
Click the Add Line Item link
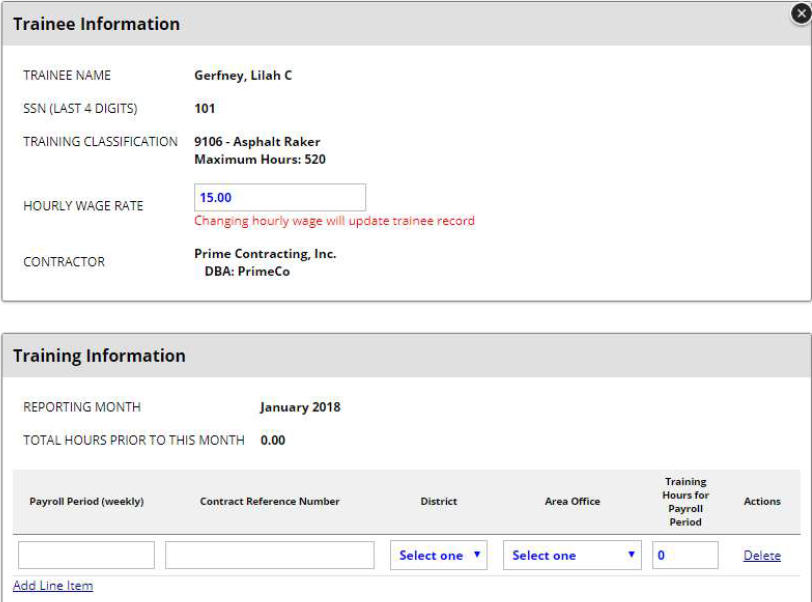(53, 586)
